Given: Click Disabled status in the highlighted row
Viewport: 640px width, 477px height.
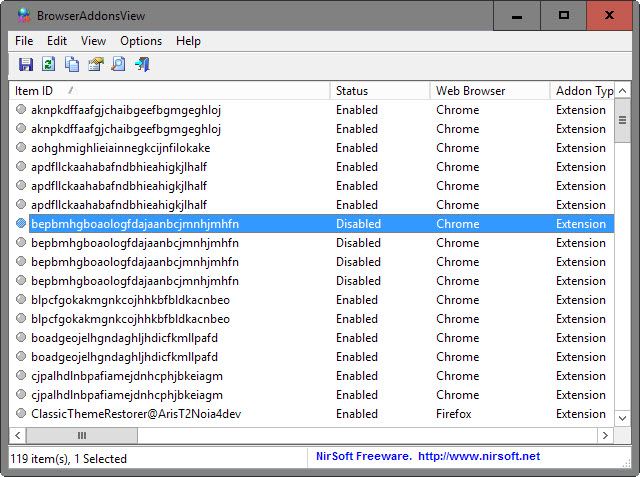Looking at the screenshot, I should (358, 224).
